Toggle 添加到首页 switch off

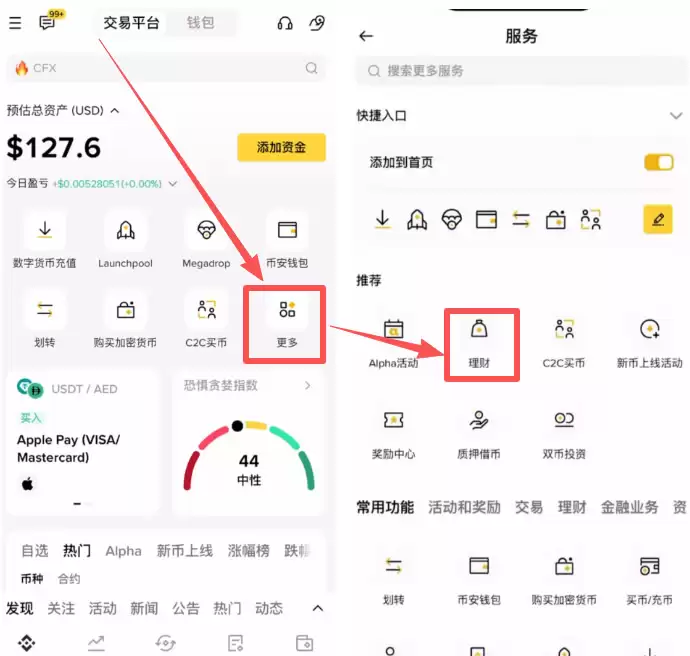click(x=658, y=162)
